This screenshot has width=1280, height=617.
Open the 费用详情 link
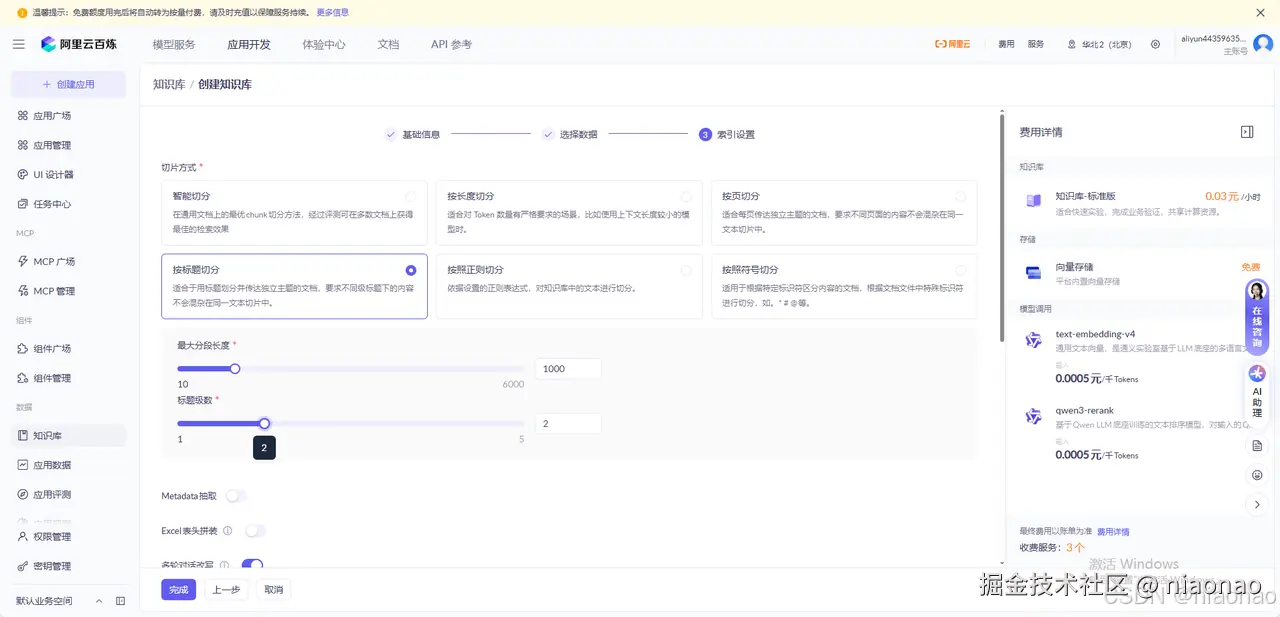[x=1113, y=531]
